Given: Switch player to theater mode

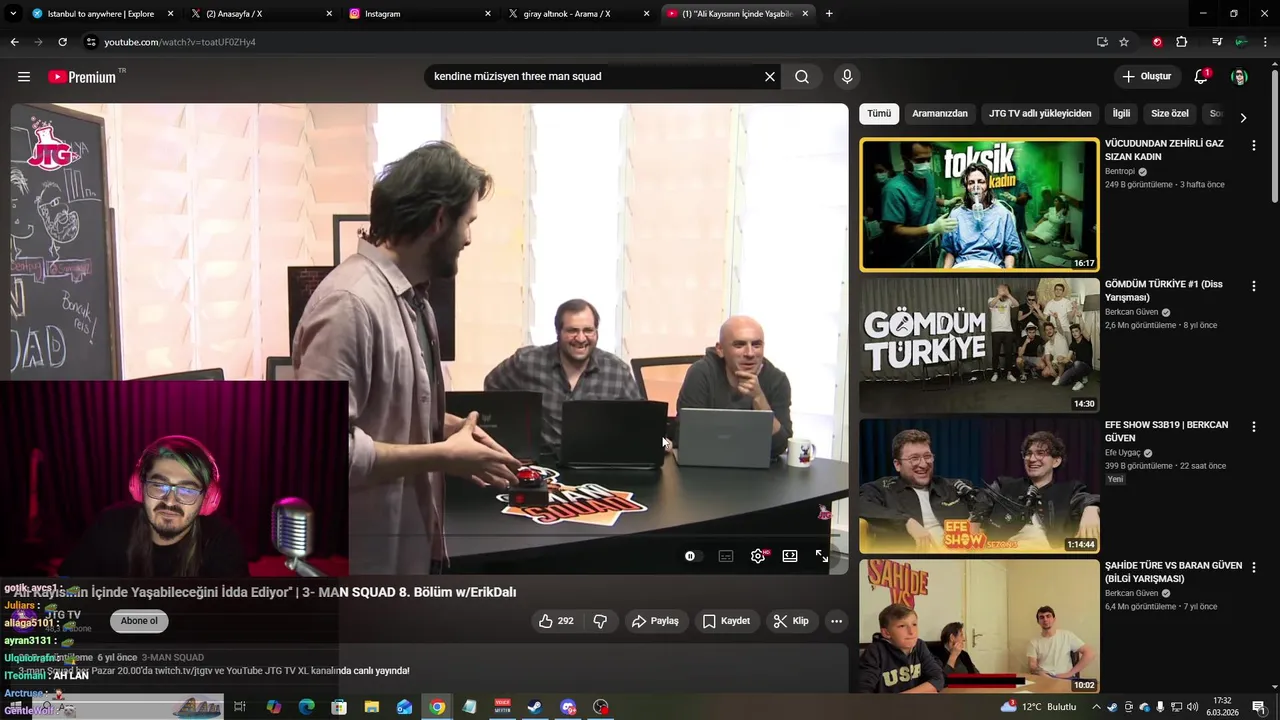Looking at the screenshot, I should pos(790,556).
